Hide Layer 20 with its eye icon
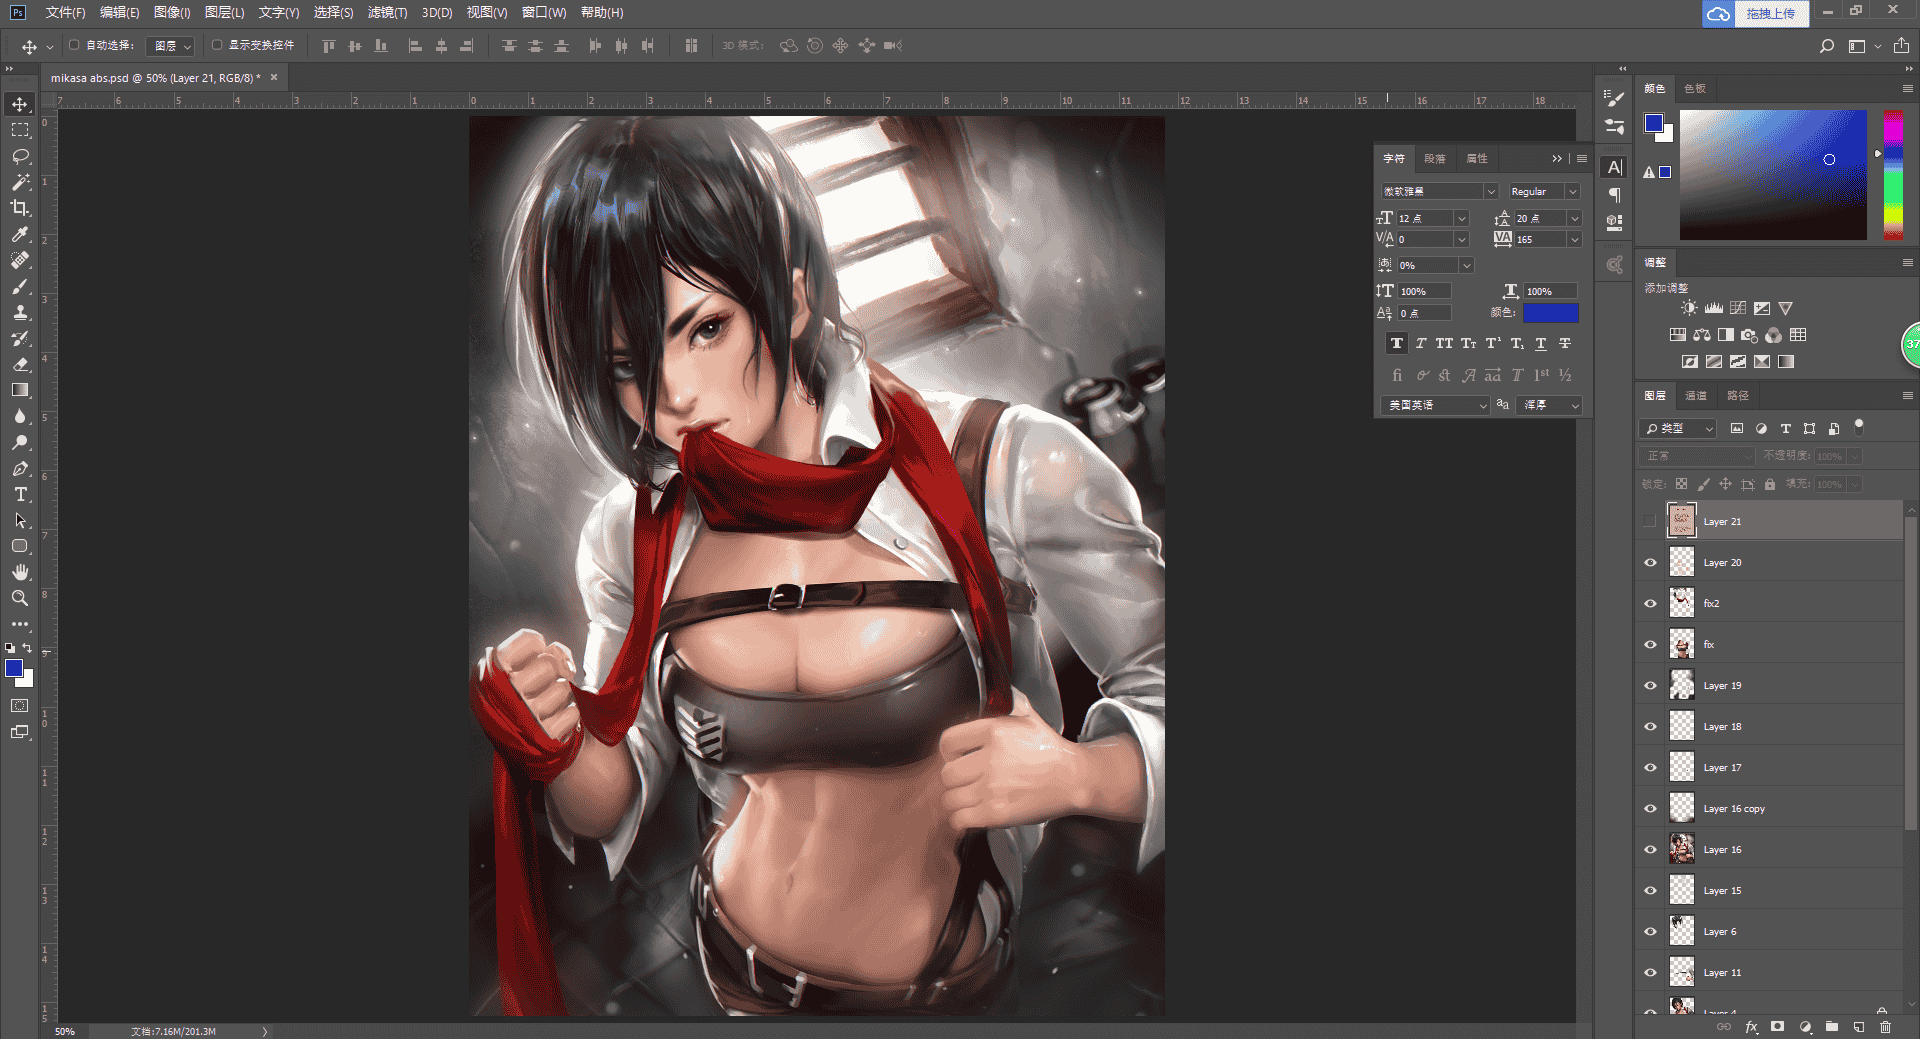Screen dimensions: 1920x1039 click(x=1650, y=562)
